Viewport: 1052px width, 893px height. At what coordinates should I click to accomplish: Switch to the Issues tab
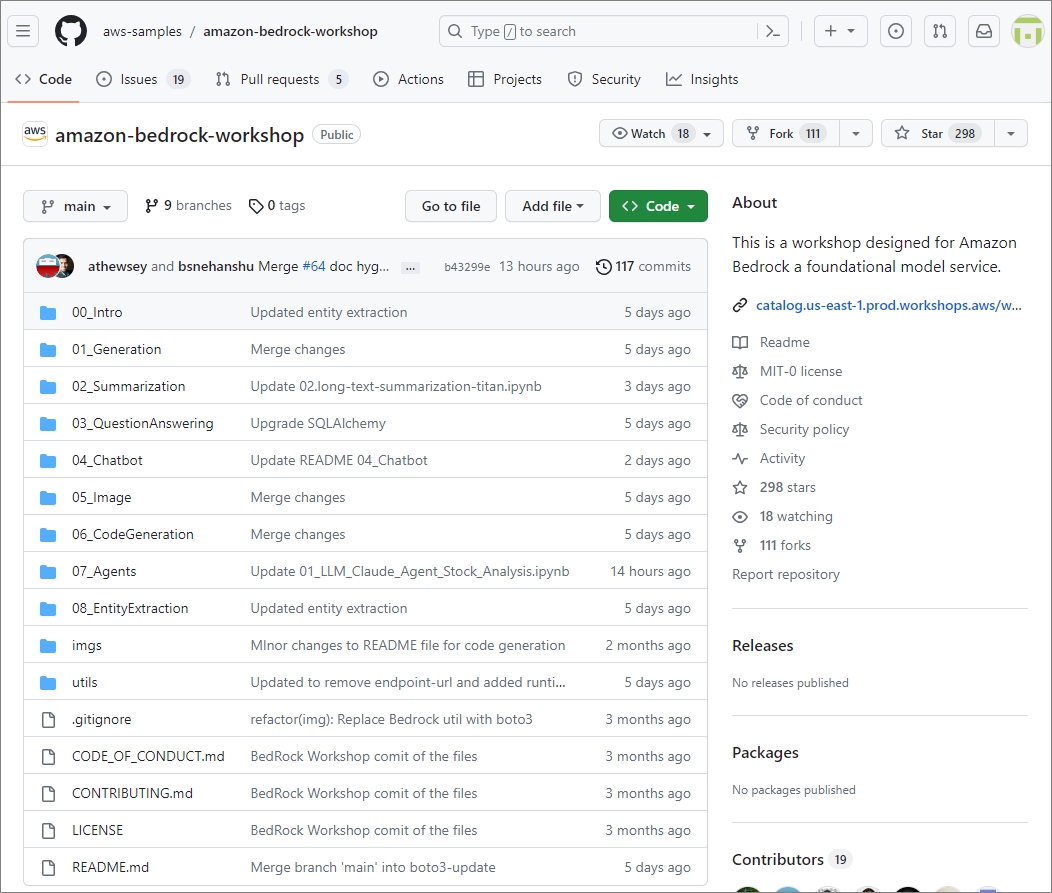pos(143,79)
